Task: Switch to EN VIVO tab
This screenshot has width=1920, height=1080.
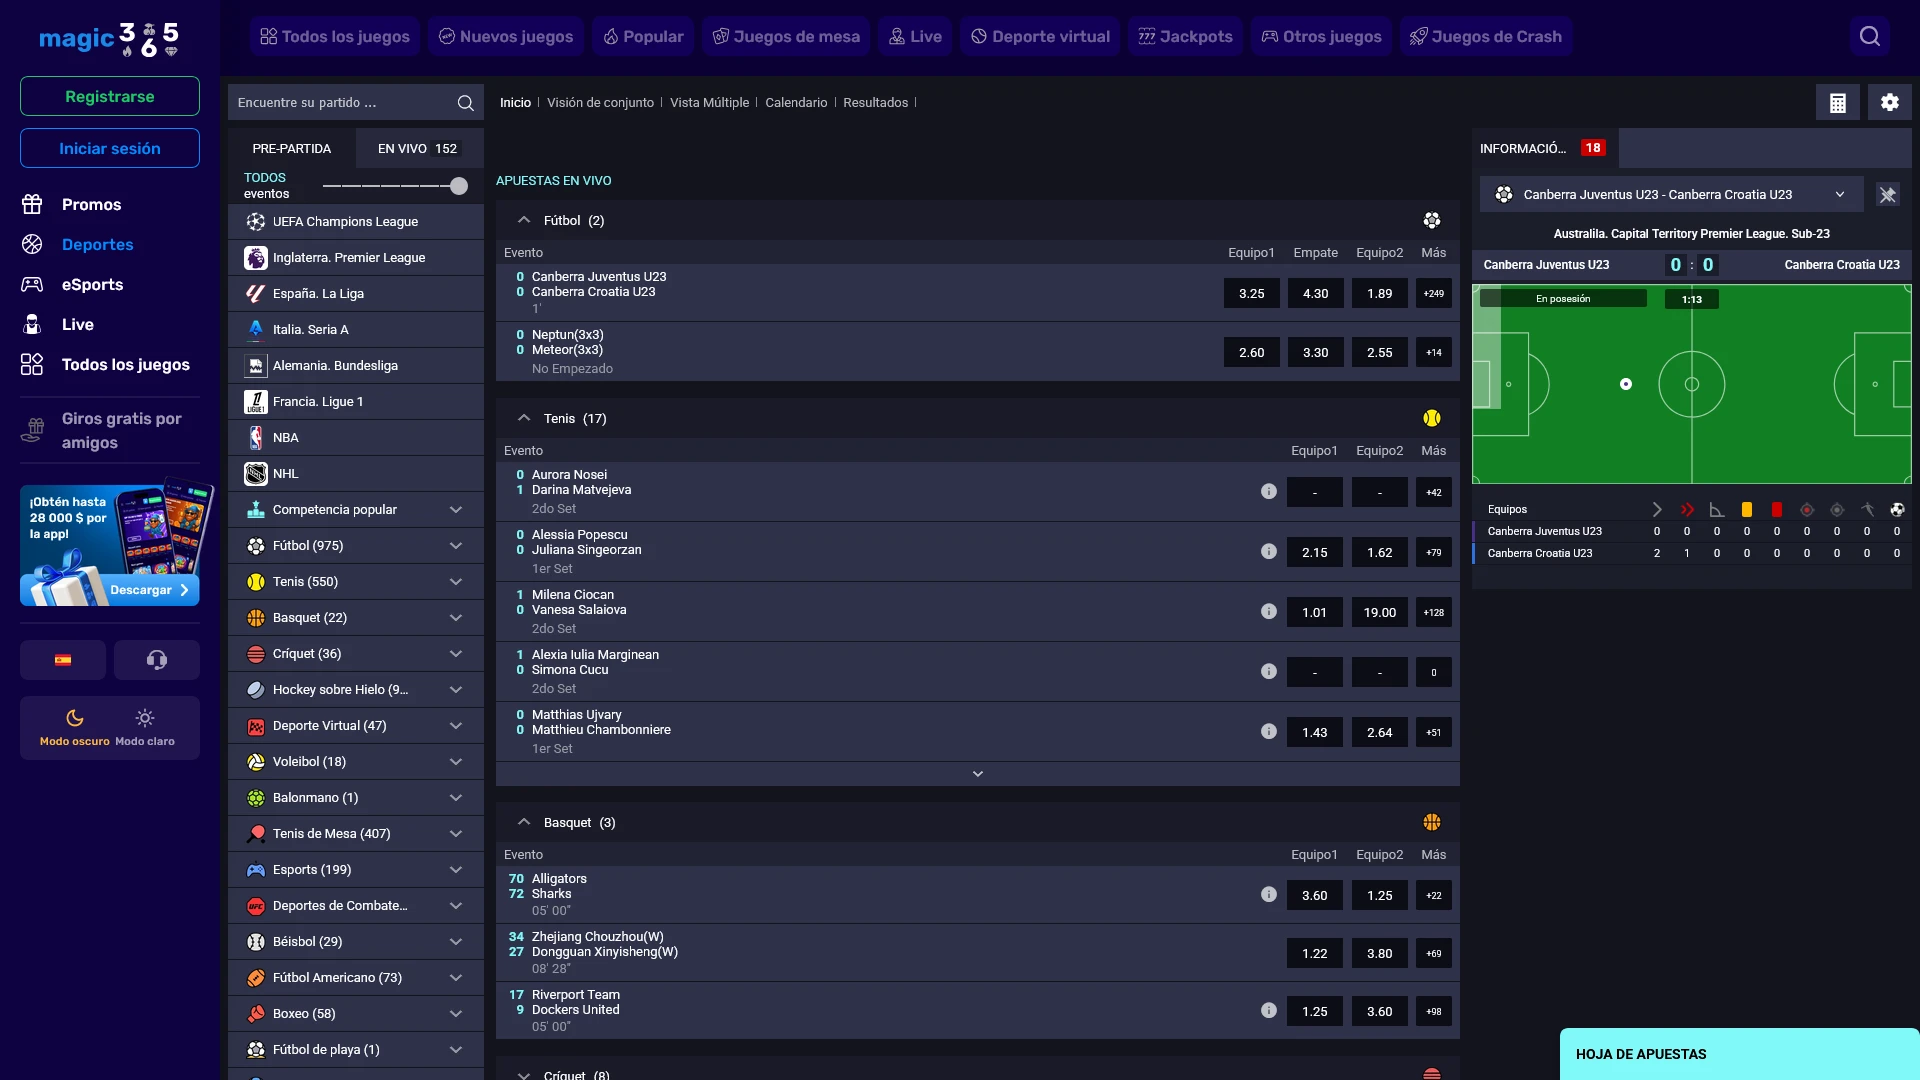Action: tap(418, 148)
